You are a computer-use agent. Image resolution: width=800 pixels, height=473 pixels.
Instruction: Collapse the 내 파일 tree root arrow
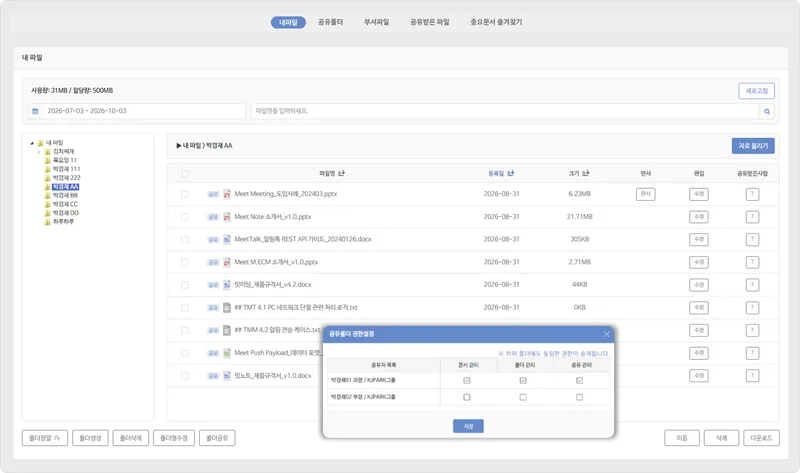(x=32, y=143)
